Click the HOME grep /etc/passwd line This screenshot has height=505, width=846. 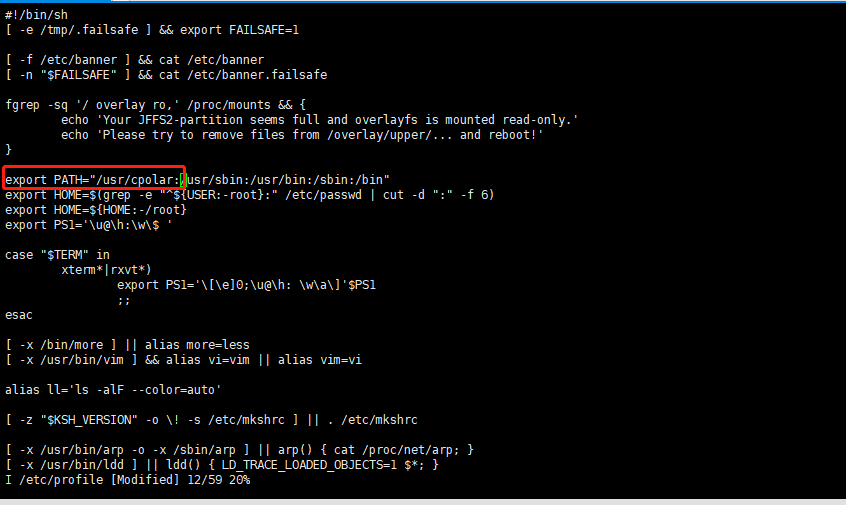pos(250,195)
